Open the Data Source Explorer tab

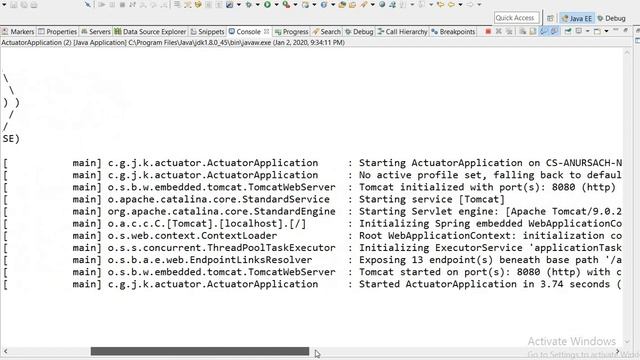click(x=150, y=31)
